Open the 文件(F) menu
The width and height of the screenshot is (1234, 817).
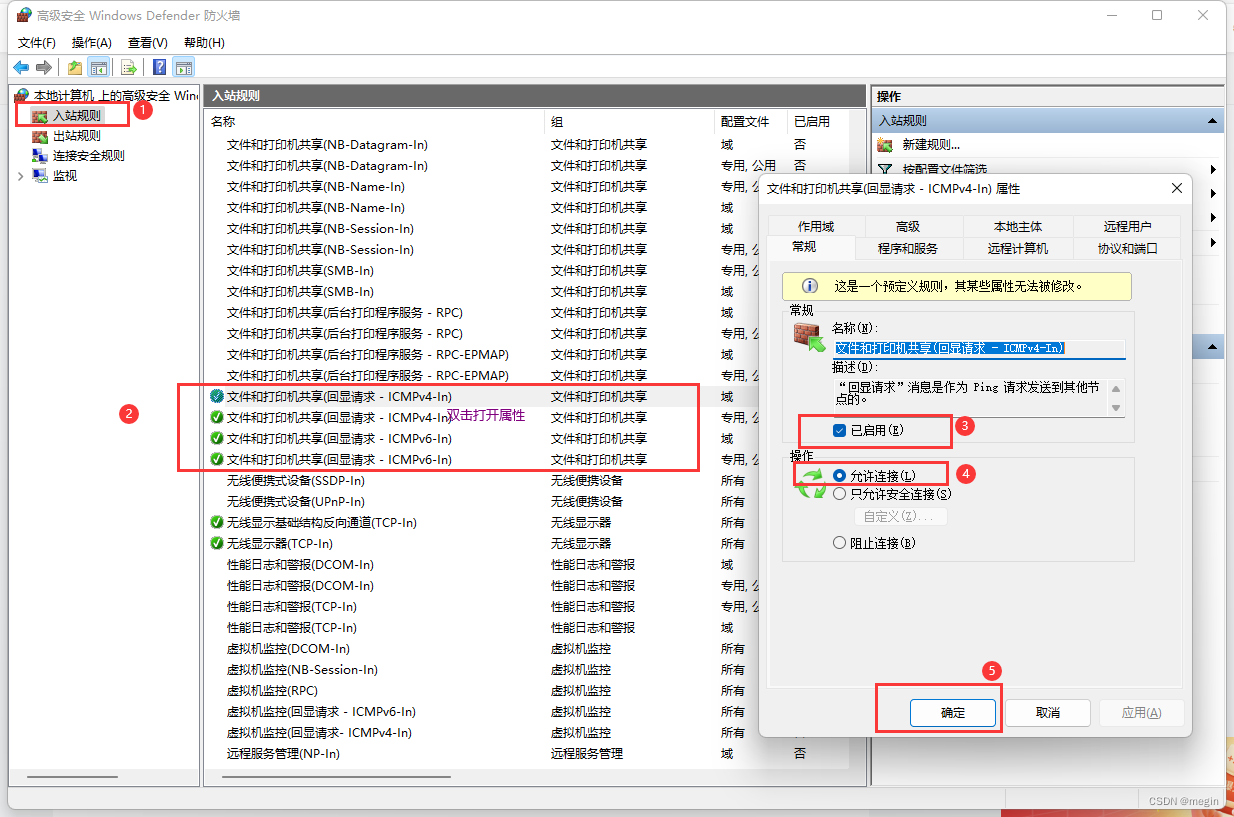pyautogui.click(x=37, y=43)
